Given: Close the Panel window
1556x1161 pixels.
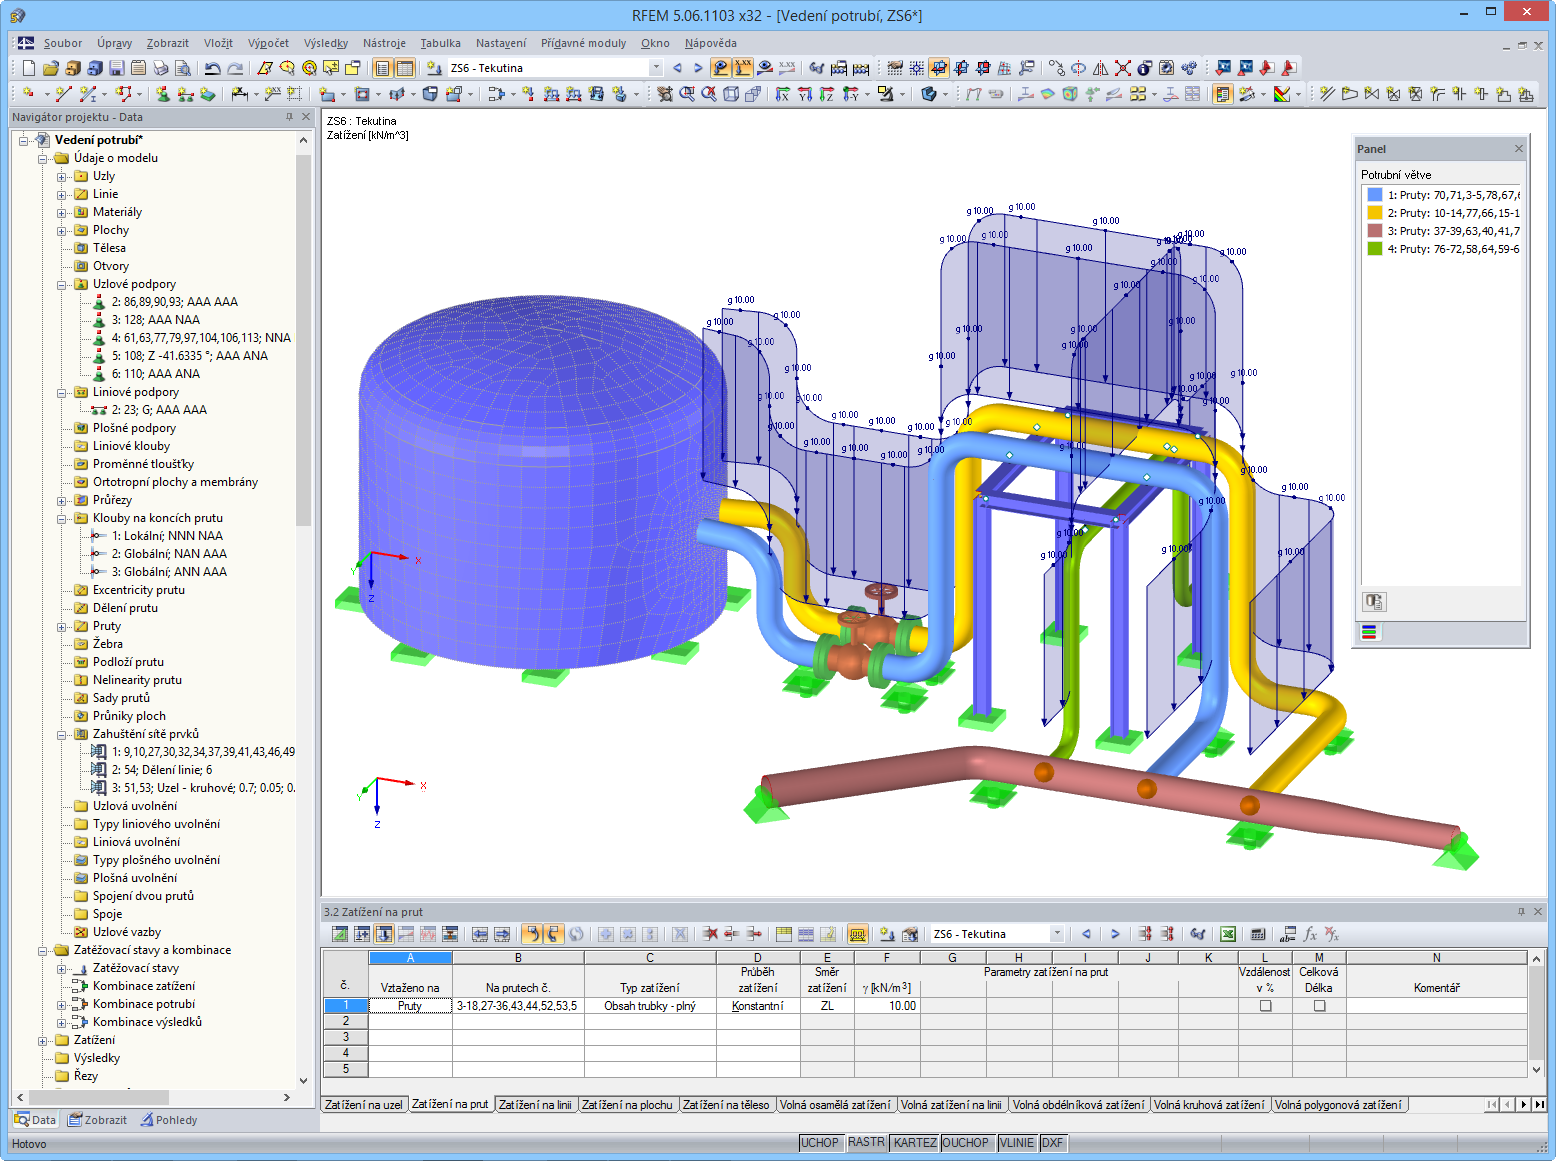Looking at the screenshot, I should pos(1518,149).
